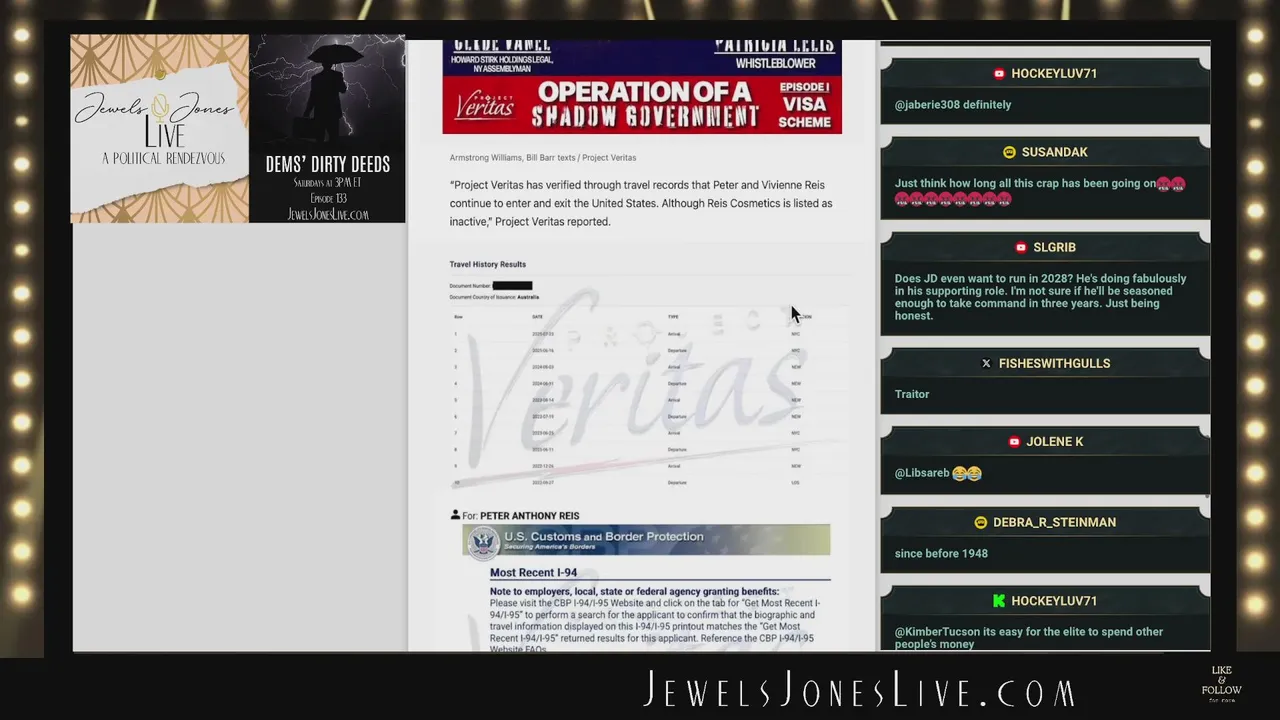Click the person icon before 'For: PETER ANTHONY REIS'

455,515
